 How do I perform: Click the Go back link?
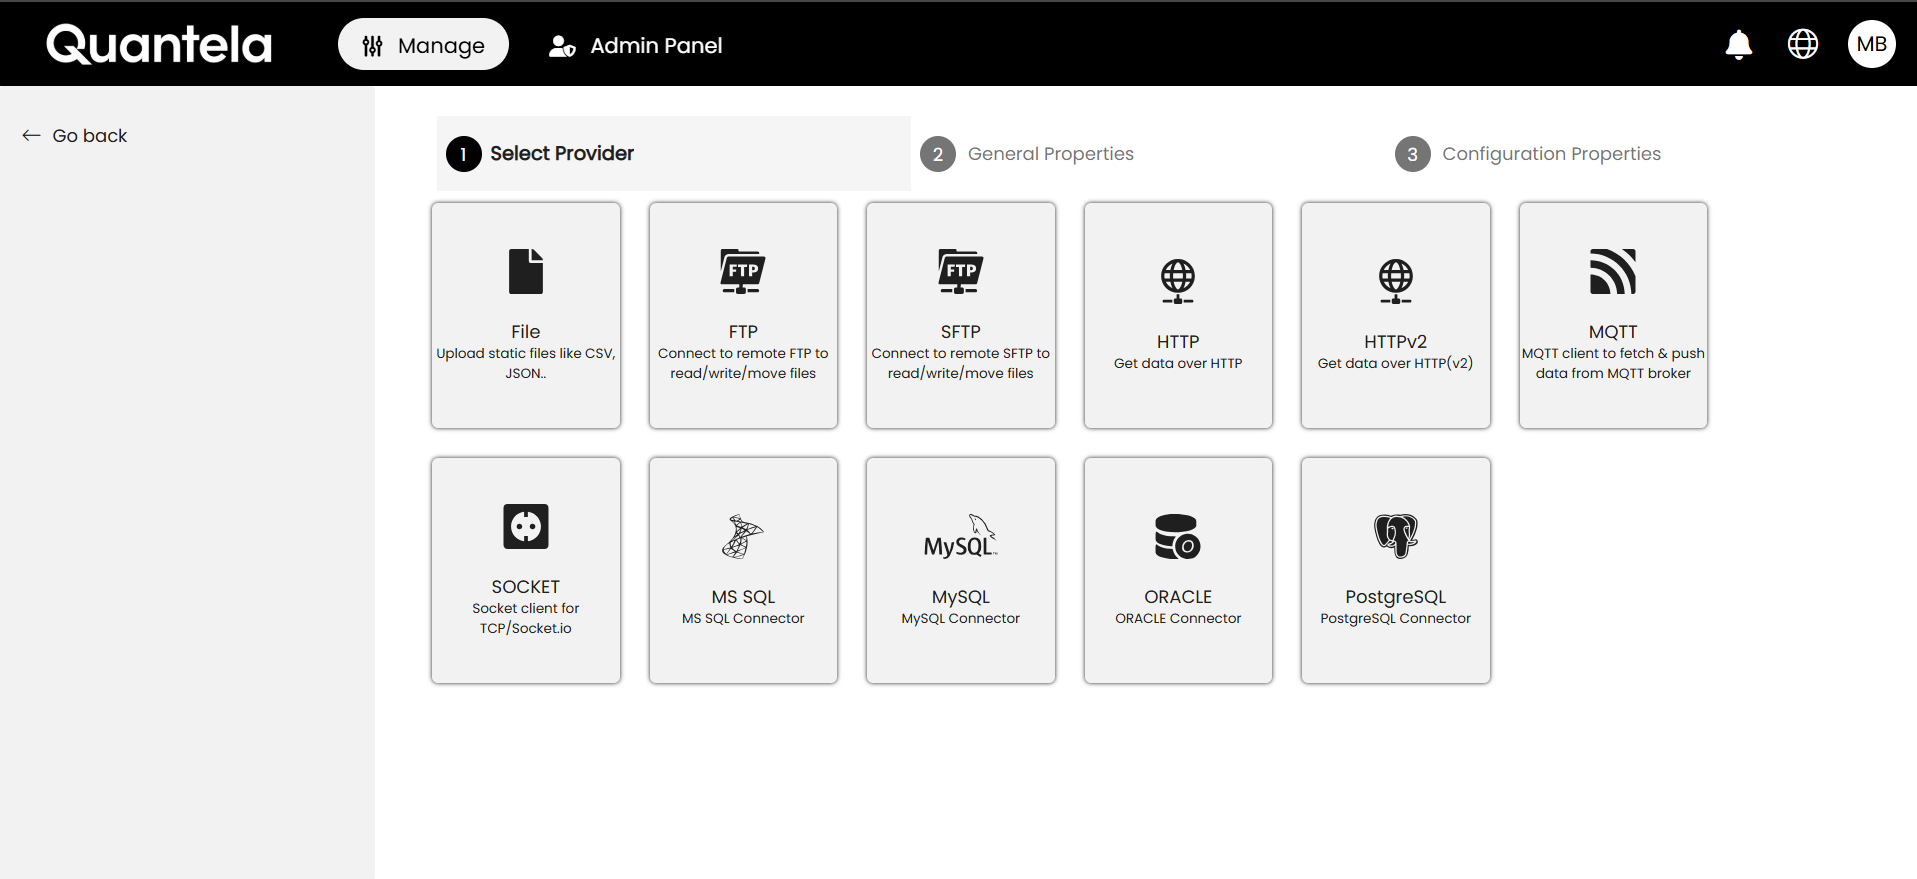click(75, 136)
